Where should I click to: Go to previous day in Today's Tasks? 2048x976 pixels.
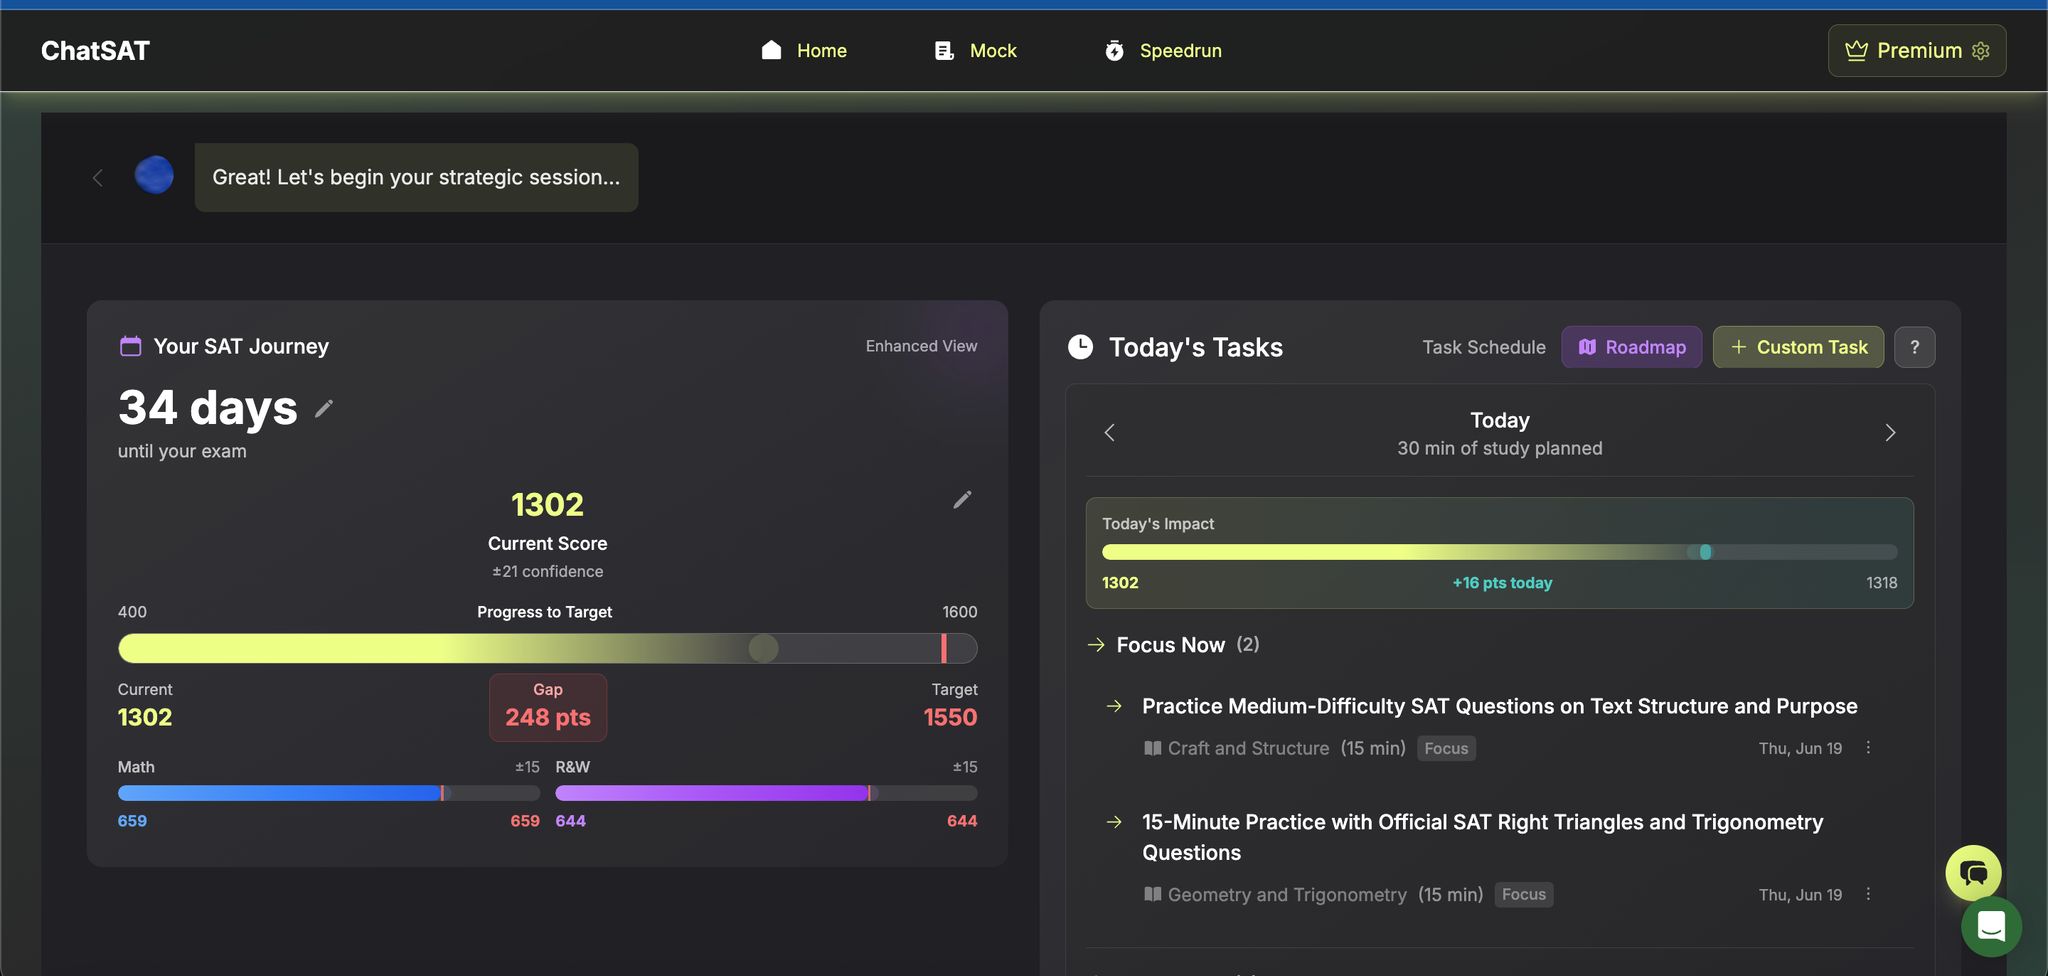[1109, 433]
